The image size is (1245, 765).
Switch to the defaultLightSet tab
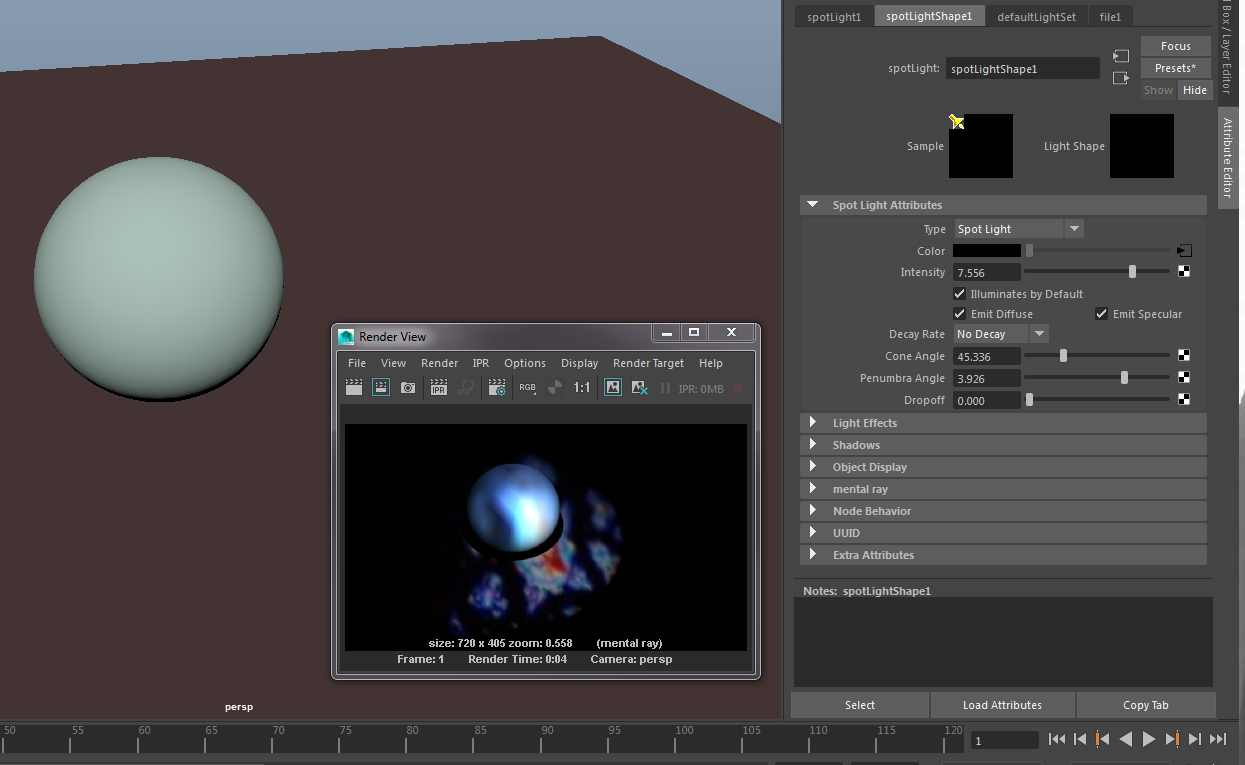click(1036, 17)
